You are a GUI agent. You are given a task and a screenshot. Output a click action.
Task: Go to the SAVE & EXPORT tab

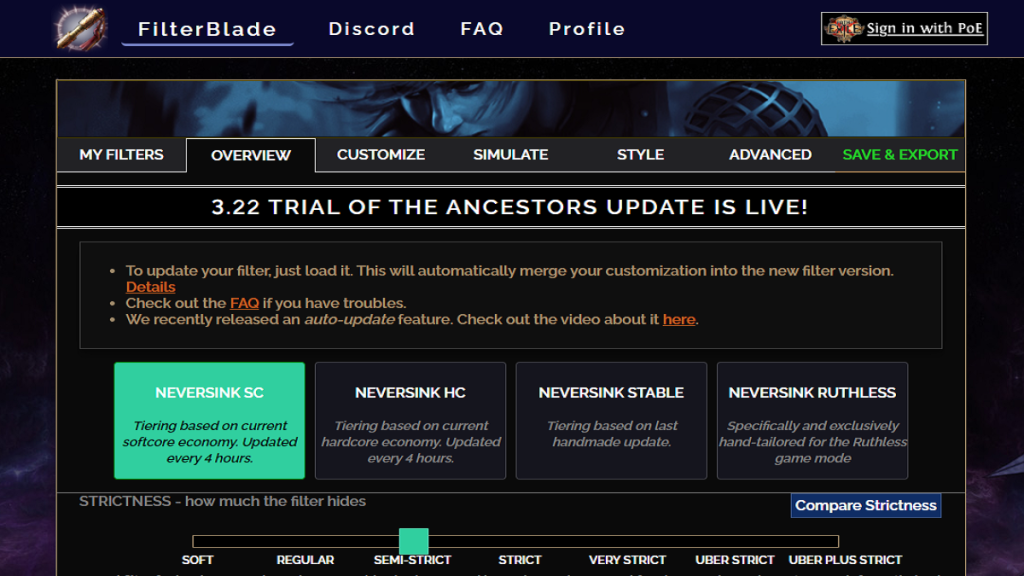899,155
